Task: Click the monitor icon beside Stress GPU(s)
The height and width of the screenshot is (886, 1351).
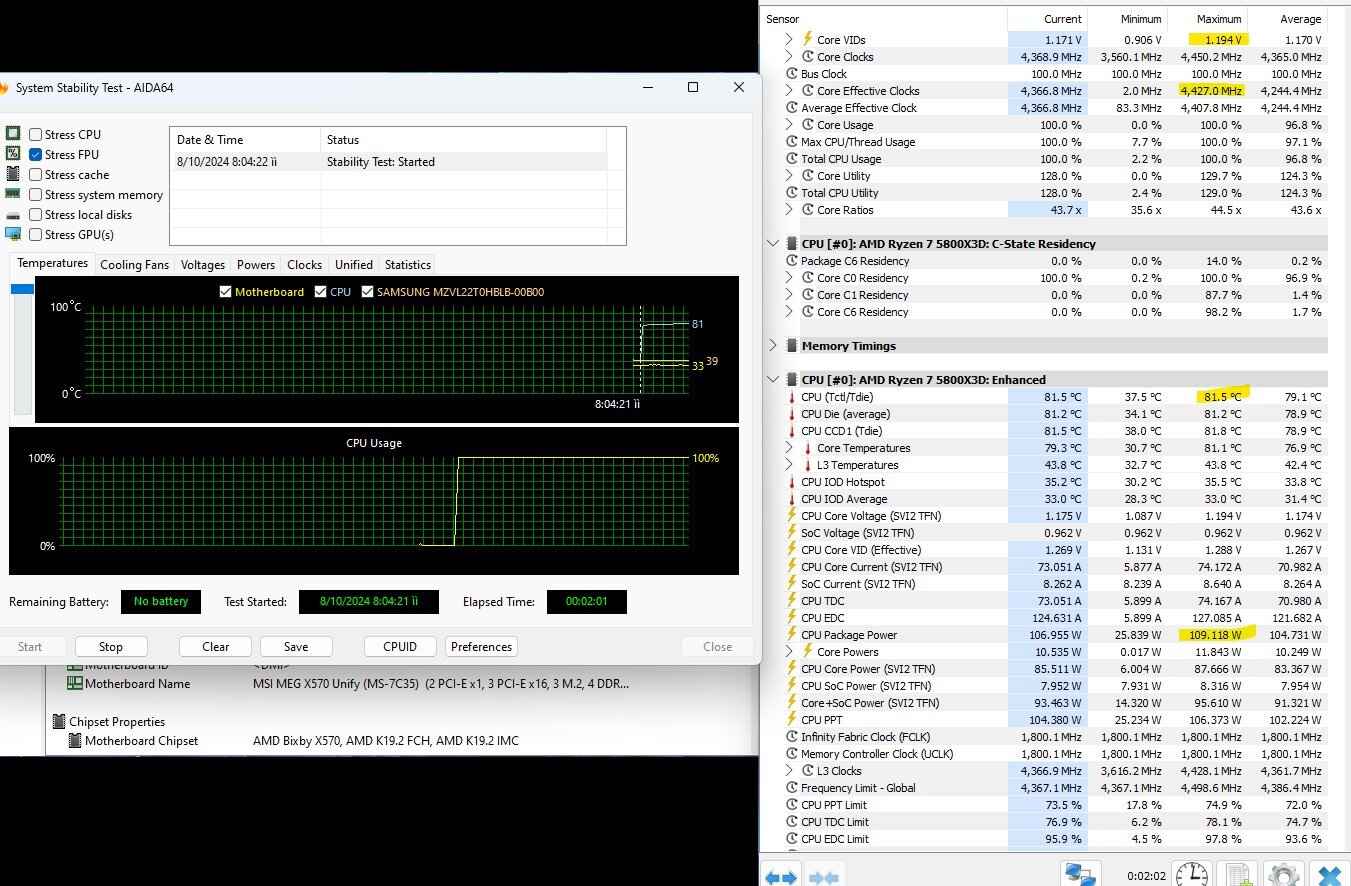Action: 13,234
